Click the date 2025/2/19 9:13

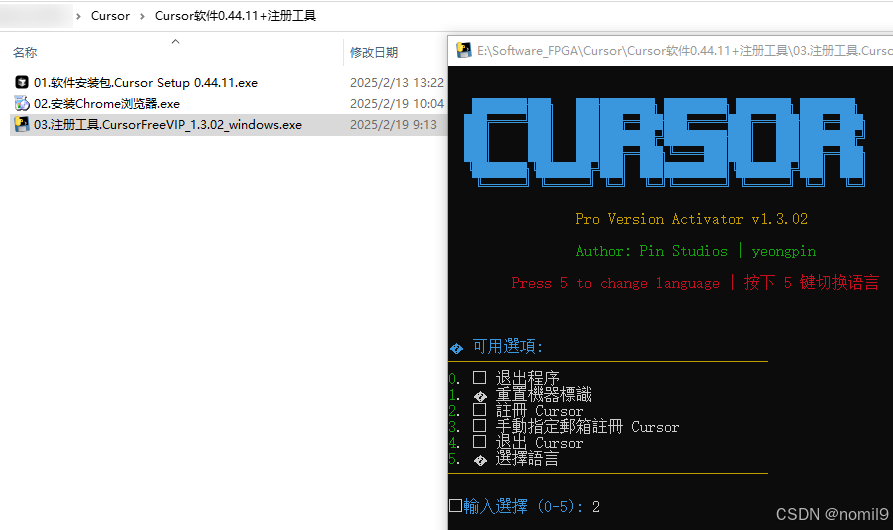[x=393, y=125]
